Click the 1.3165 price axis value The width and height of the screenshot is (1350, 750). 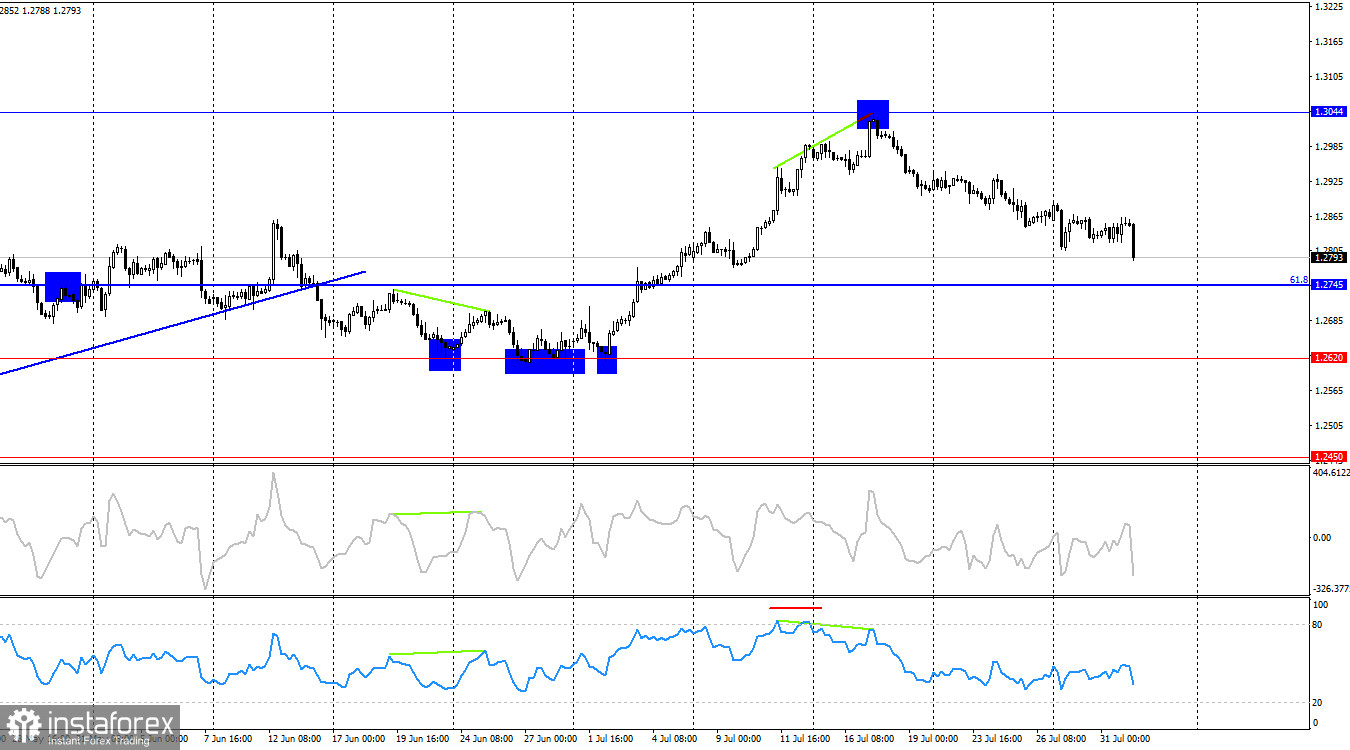coord(1328,42)
